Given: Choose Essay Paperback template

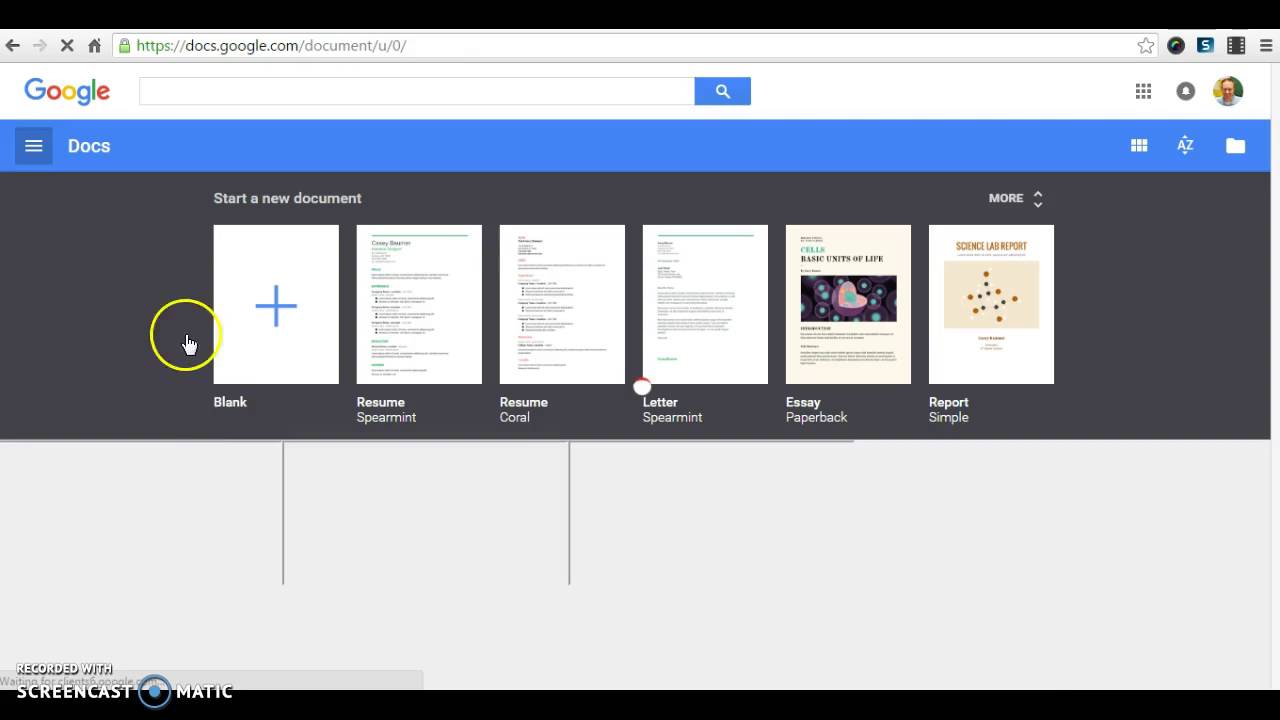Looking at the screenshot, I should tap(848, 304).
